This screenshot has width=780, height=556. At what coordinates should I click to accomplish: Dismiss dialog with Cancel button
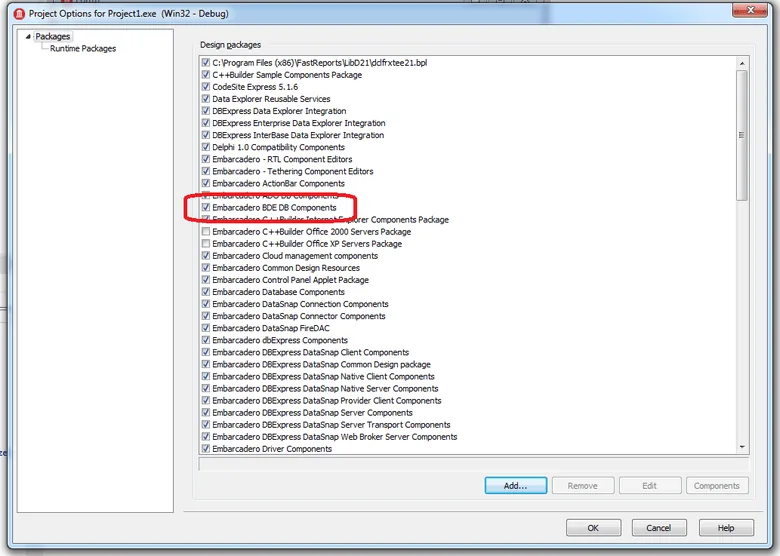pyautogui.click(x=659, y=528)
